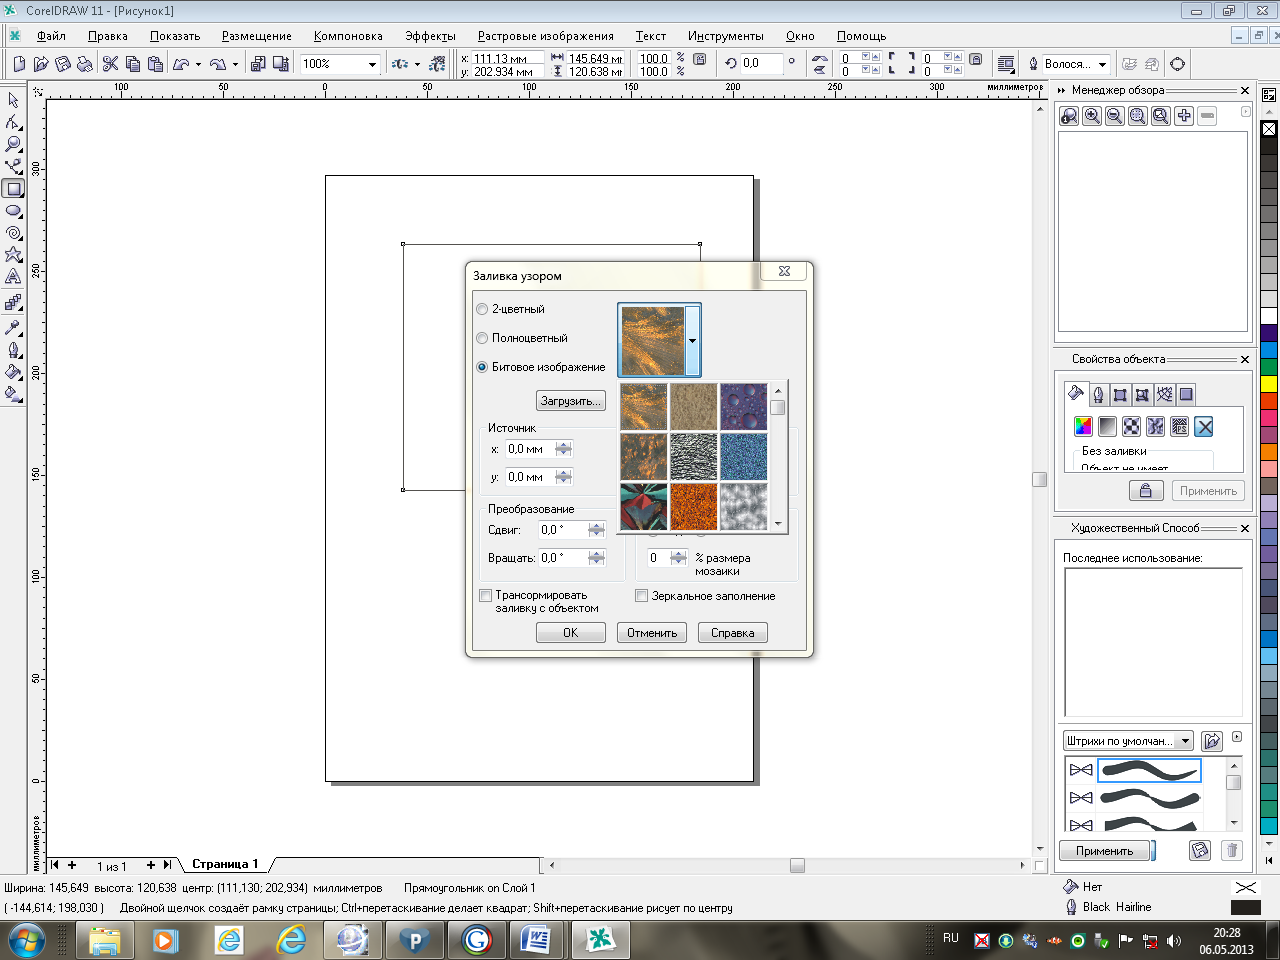1280x960 pixels.
Task: Select the Pick (arrow) tool
Action: (13, 100)
